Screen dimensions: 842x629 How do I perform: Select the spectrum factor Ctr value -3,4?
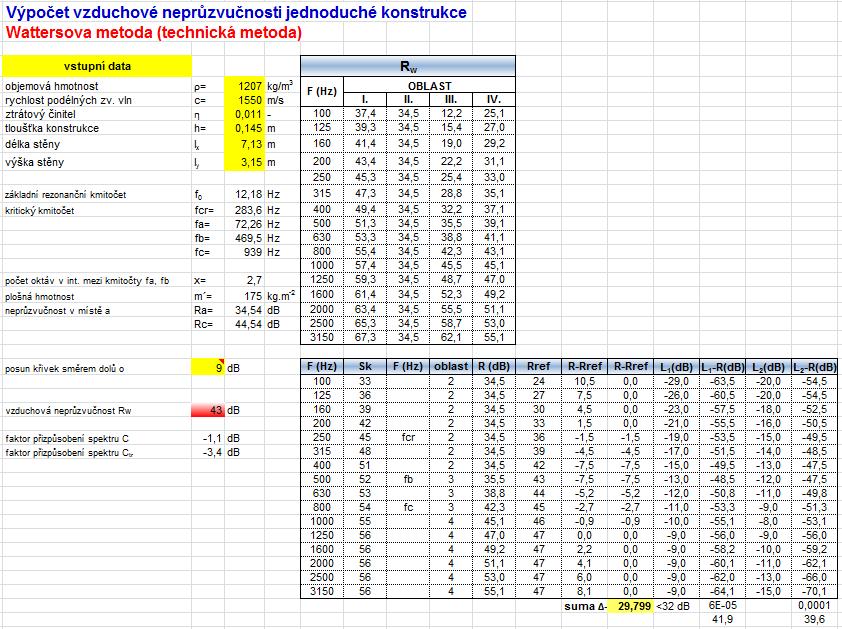click(212, 452)
